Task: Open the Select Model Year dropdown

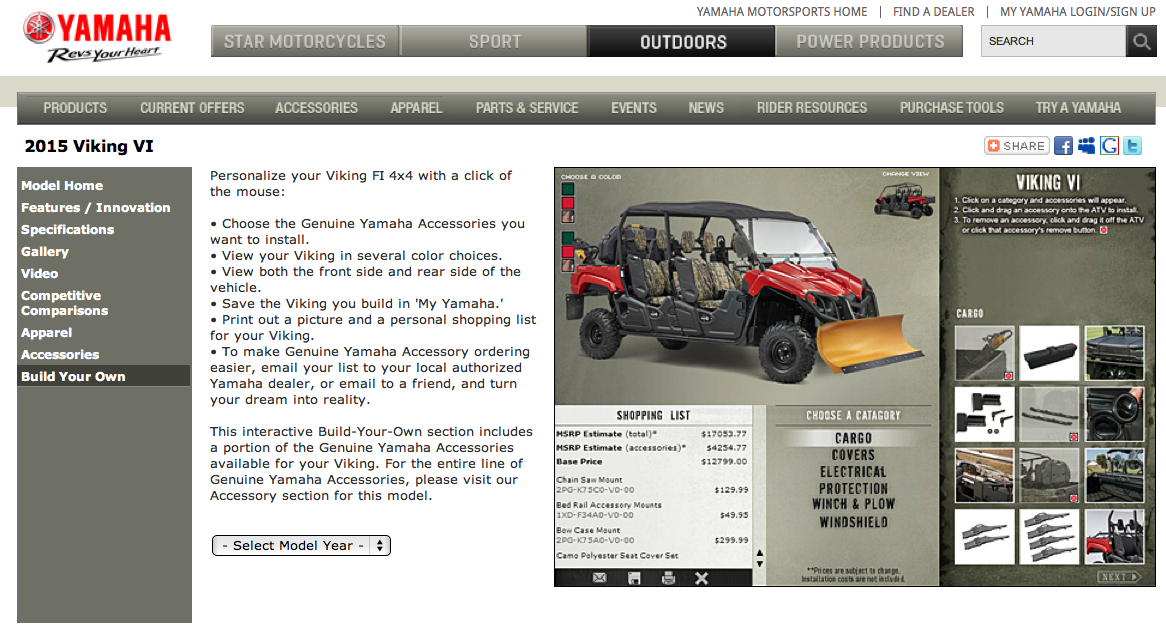Action: tap(301, 545)
